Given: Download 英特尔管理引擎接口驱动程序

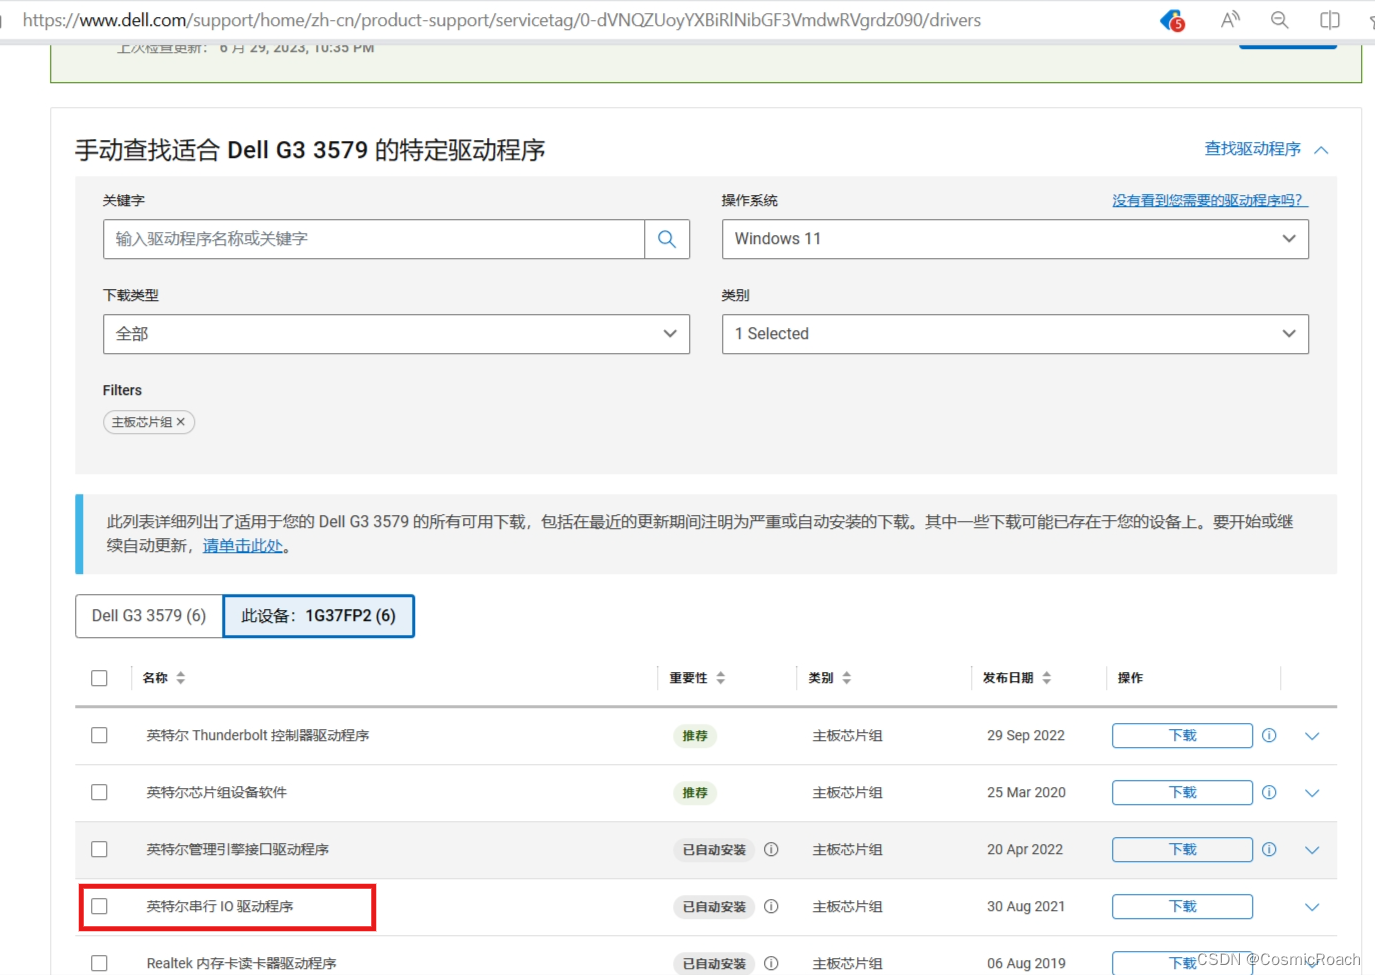Looking at the screenshot, I should [x=1182, y=849].
